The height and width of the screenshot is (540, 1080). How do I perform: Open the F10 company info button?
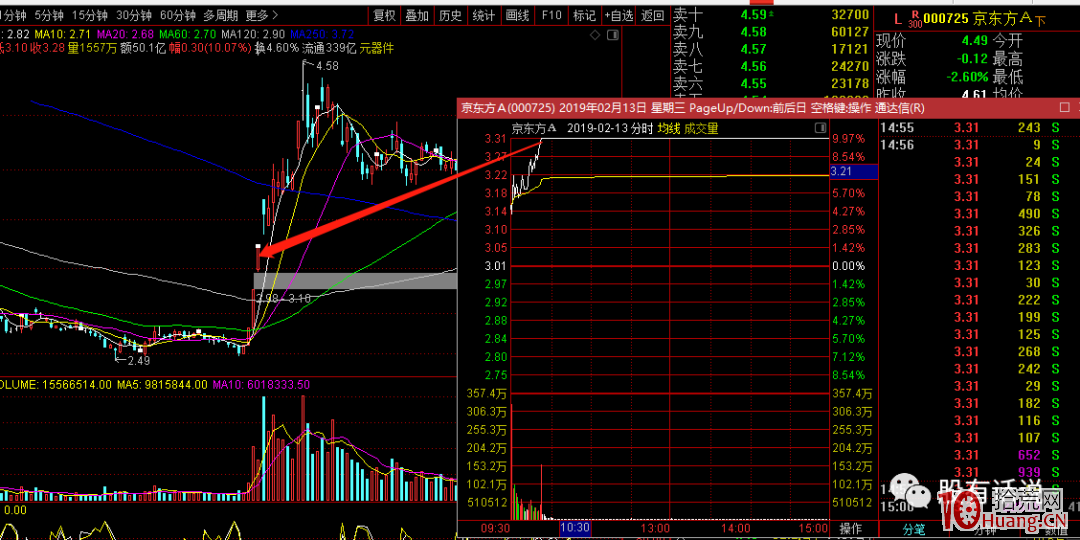(x=551, y=14)
